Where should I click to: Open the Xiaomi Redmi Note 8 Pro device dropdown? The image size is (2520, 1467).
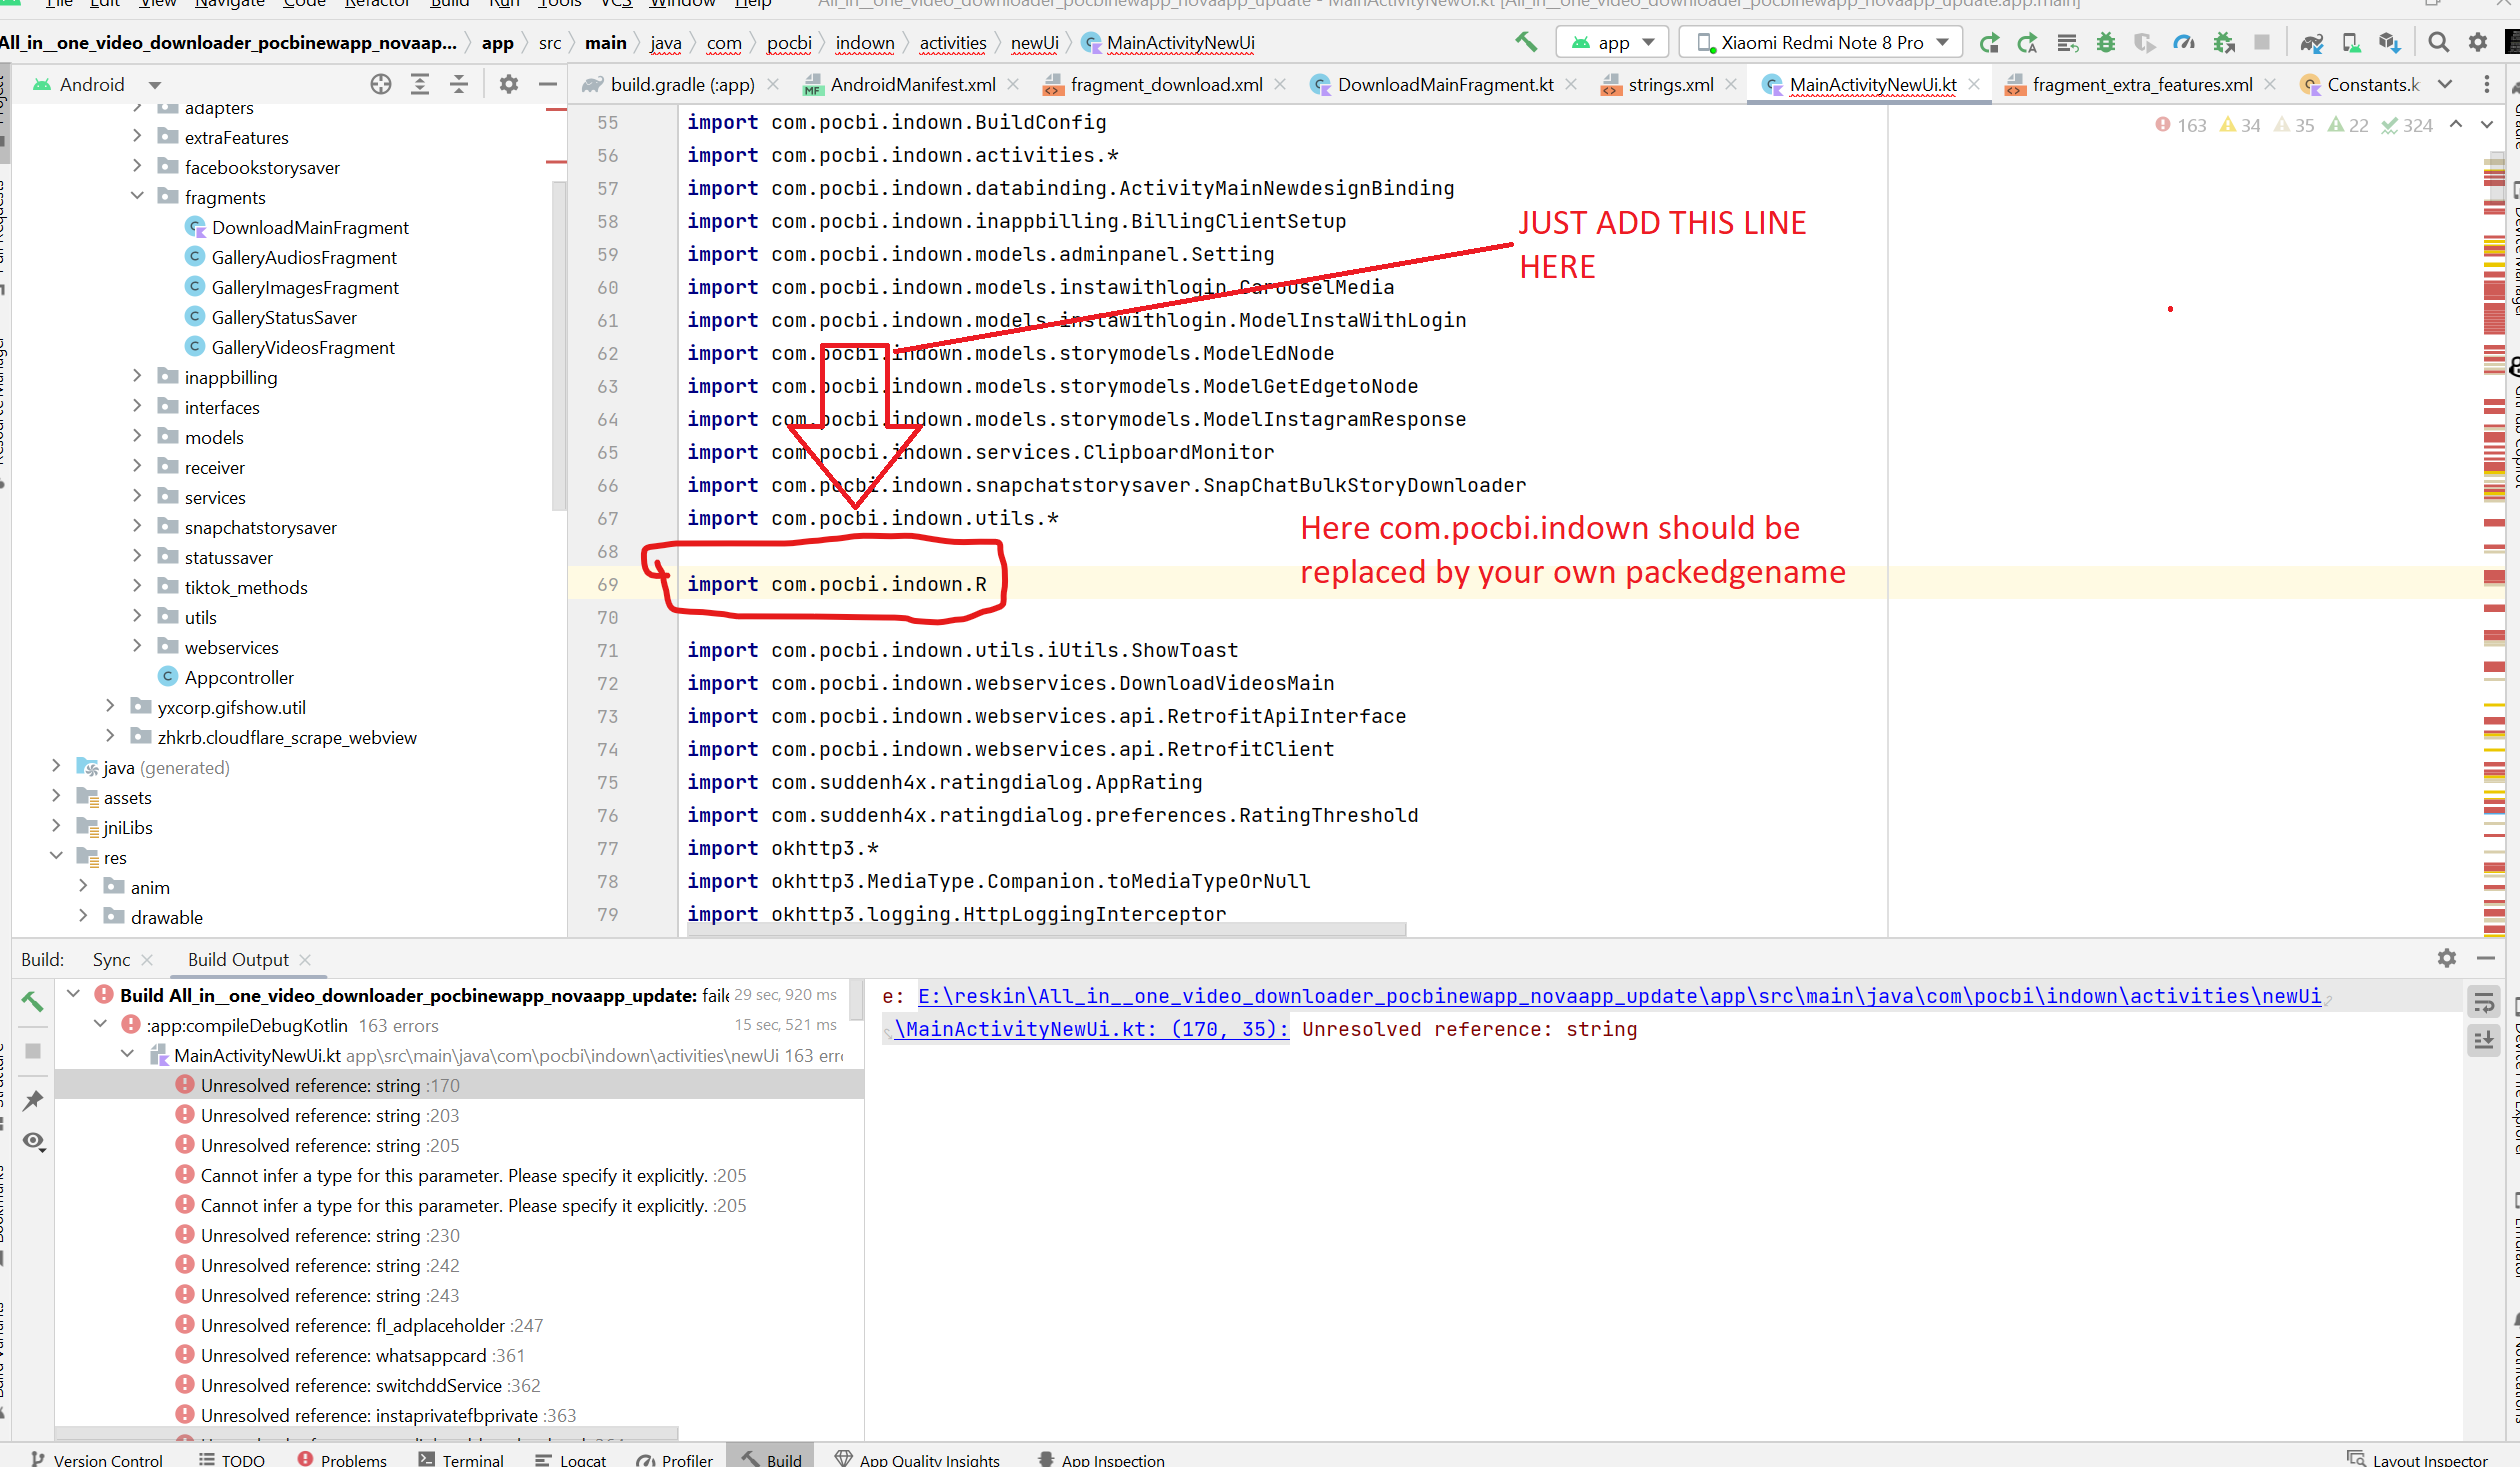click(1820, 42)
